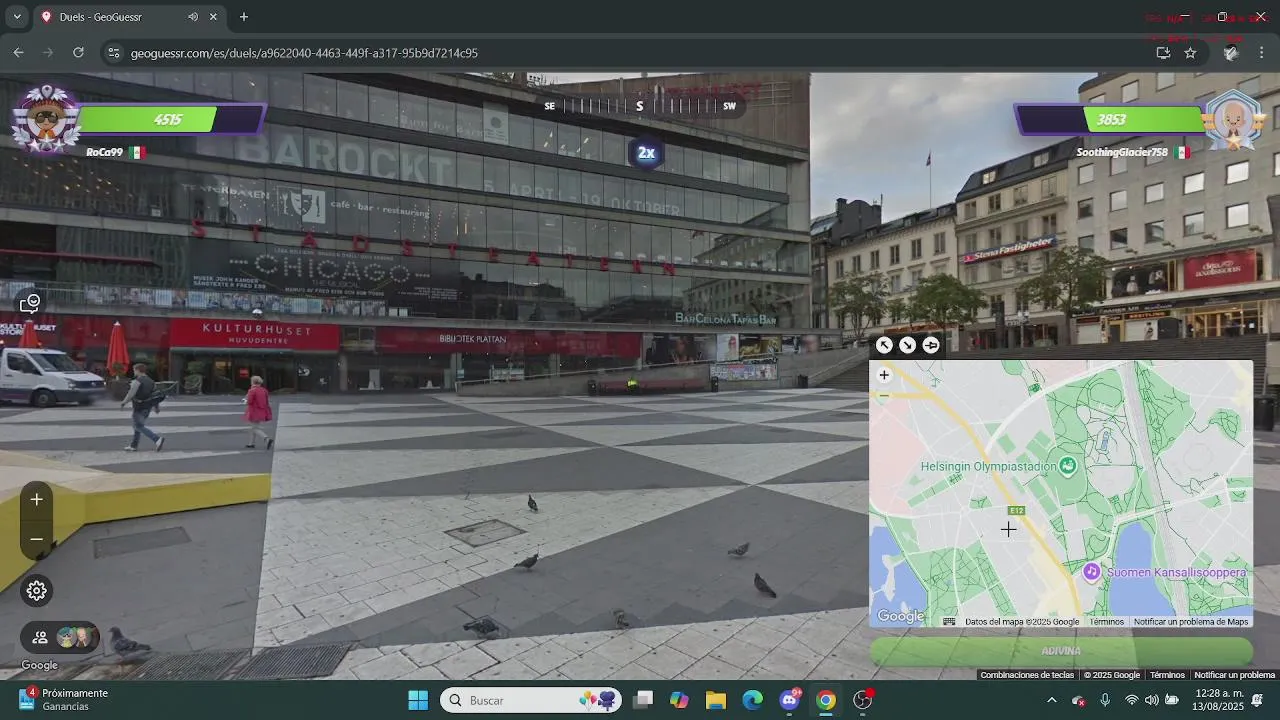
Task: Open browser extension profile icon
Action: click(1231, 53)
